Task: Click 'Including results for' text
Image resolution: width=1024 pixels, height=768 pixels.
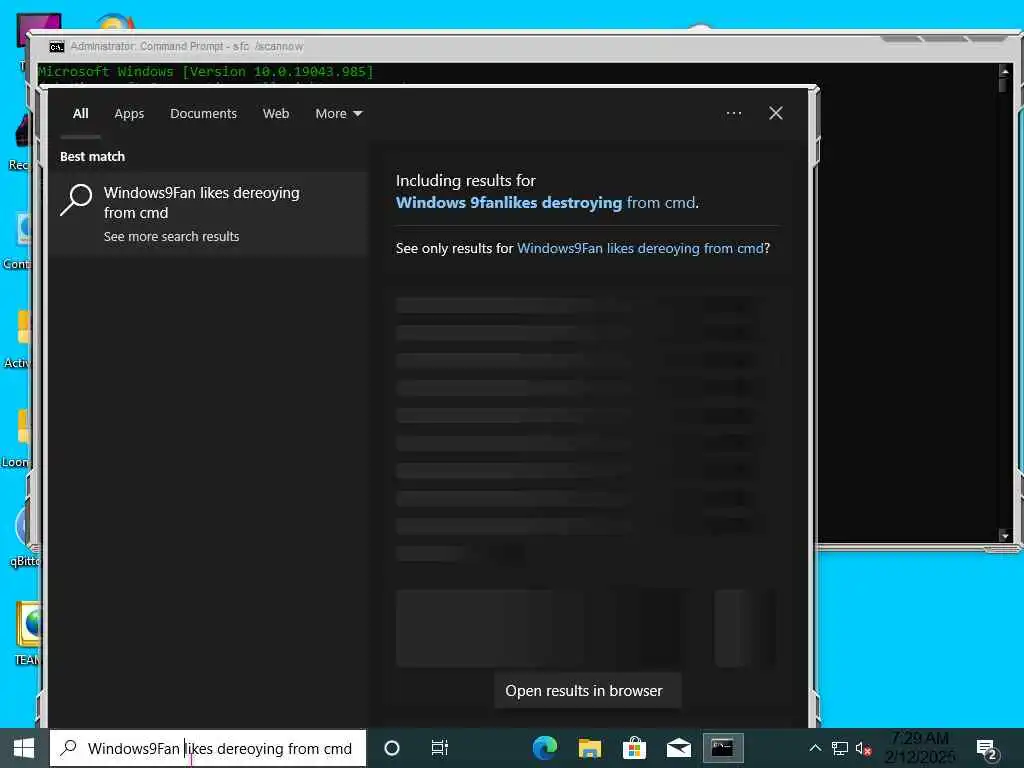Action: [x=466, y=181]
